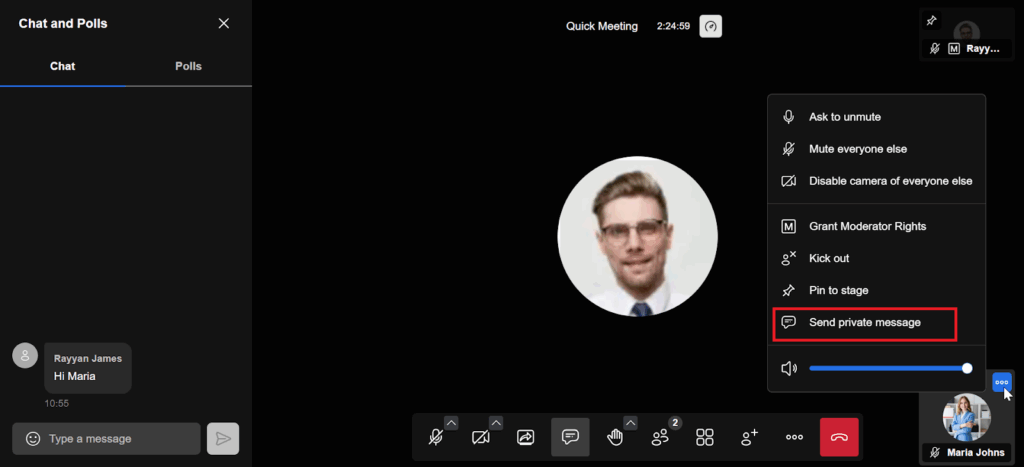The image size is (1024, 467).
Task: Click the send message arrow button
Action: click(223, 438)
